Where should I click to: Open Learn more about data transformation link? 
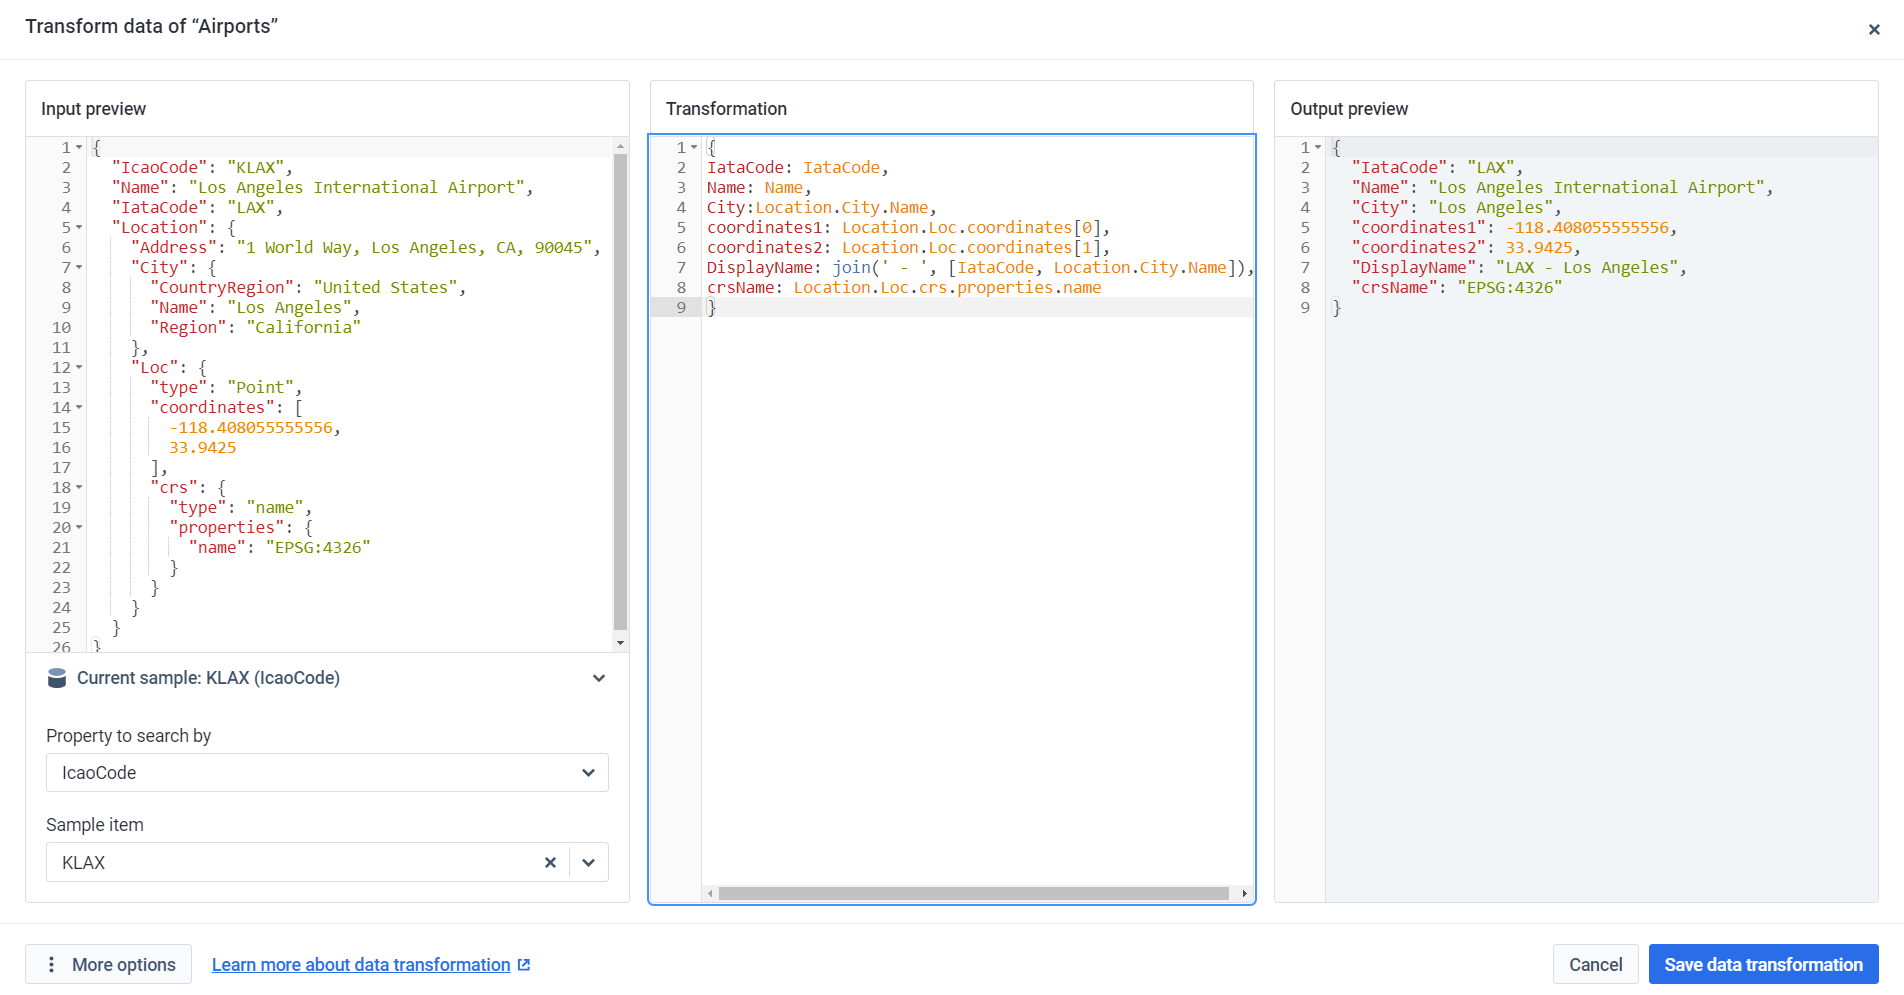click(x=361, y=964)
